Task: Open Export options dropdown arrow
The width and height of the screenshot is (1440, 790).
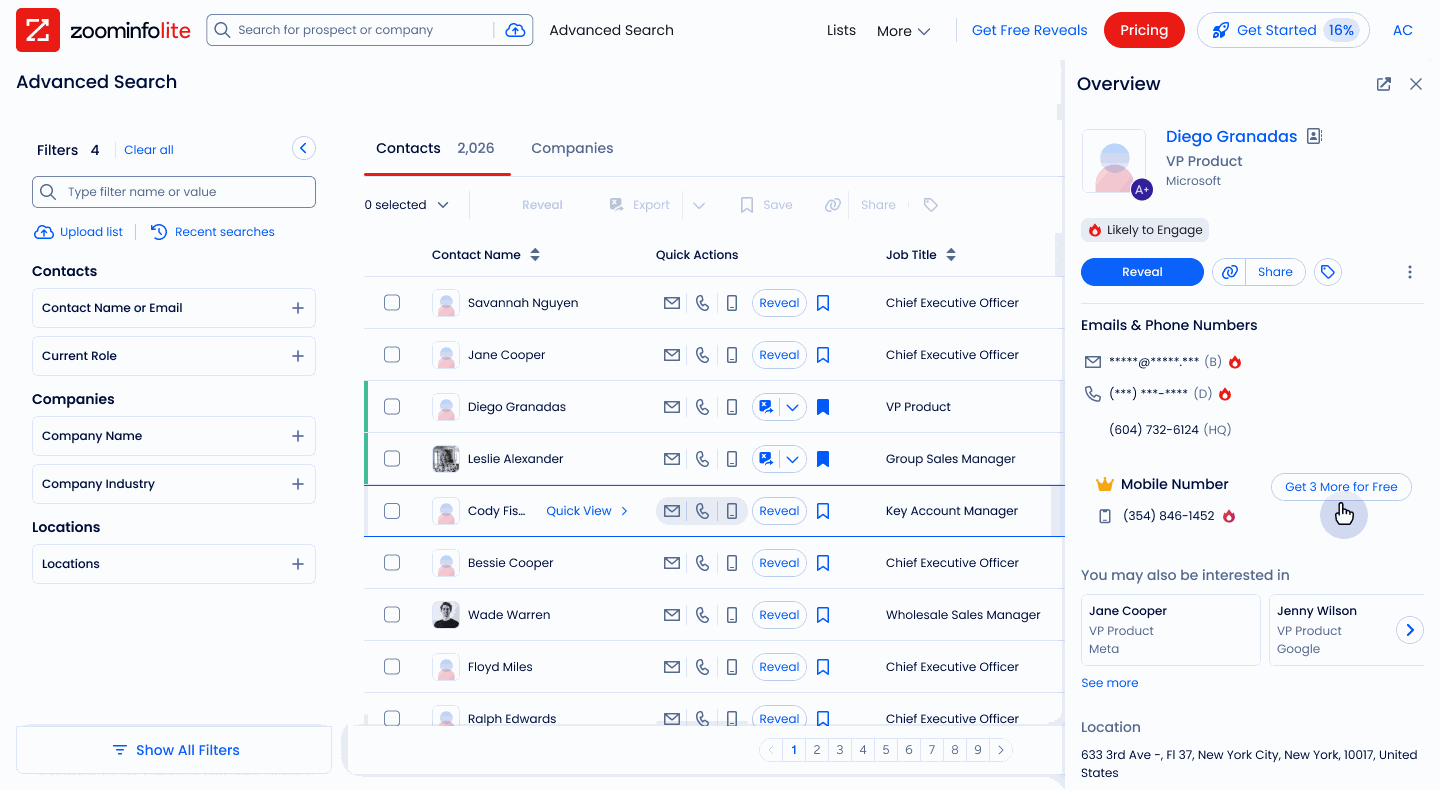Action: pyautogui.click(x=699, y=205)
